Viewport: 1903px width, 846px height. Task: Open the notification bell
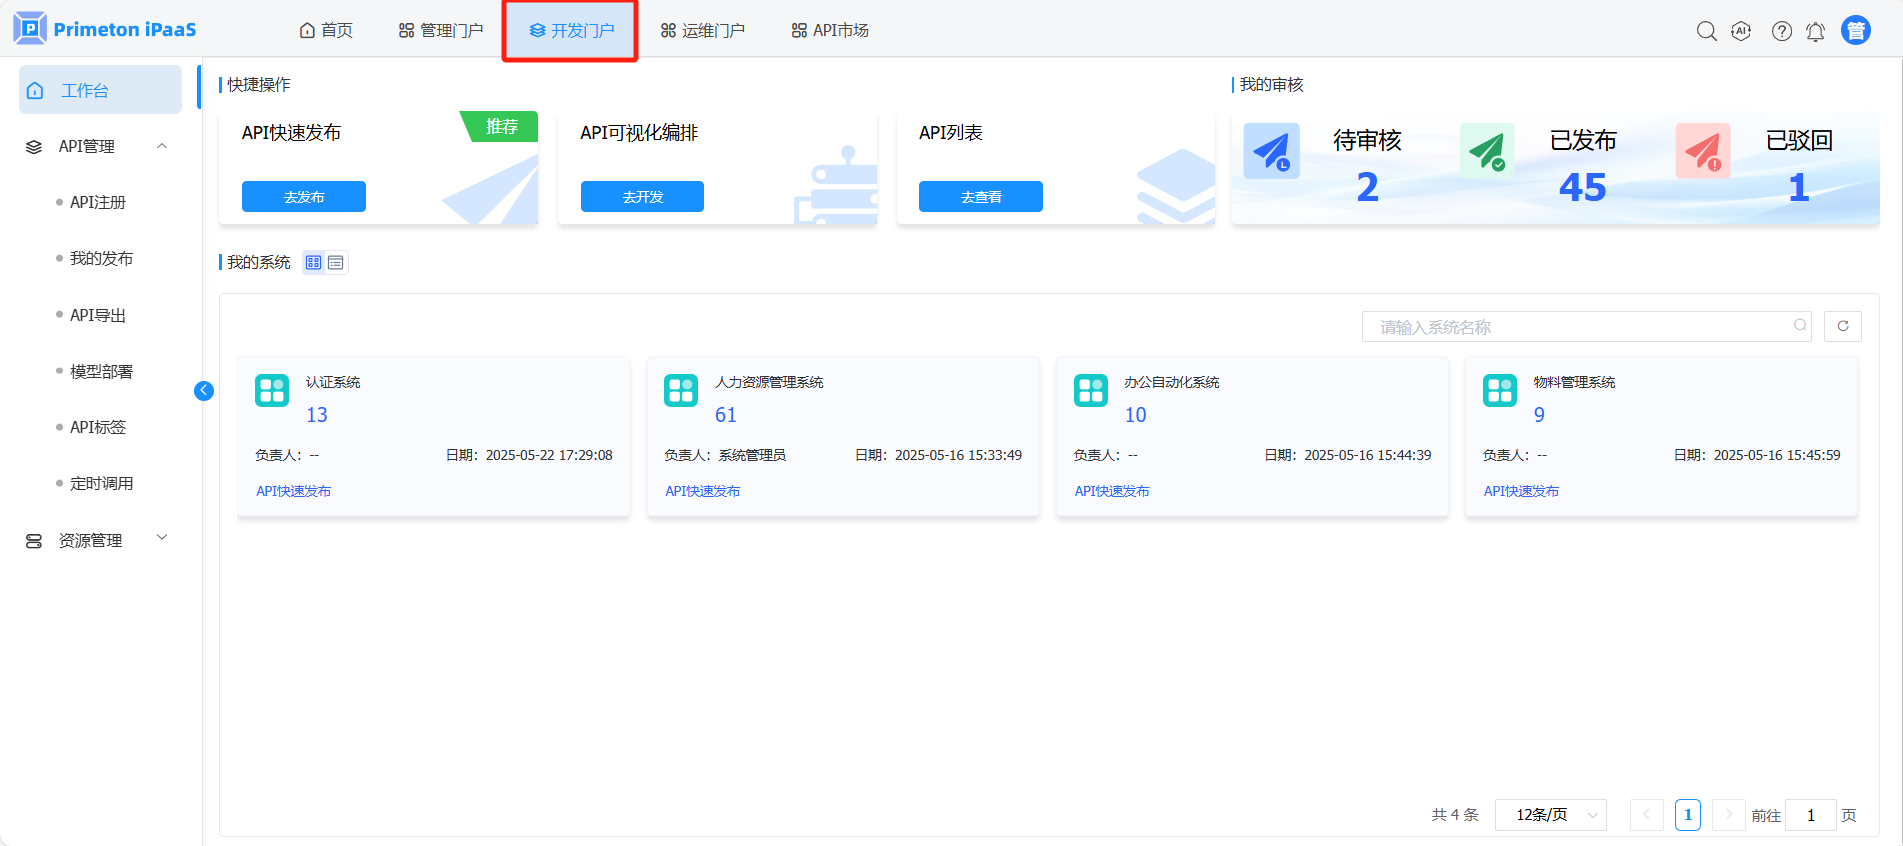(x=1815, y=32)
